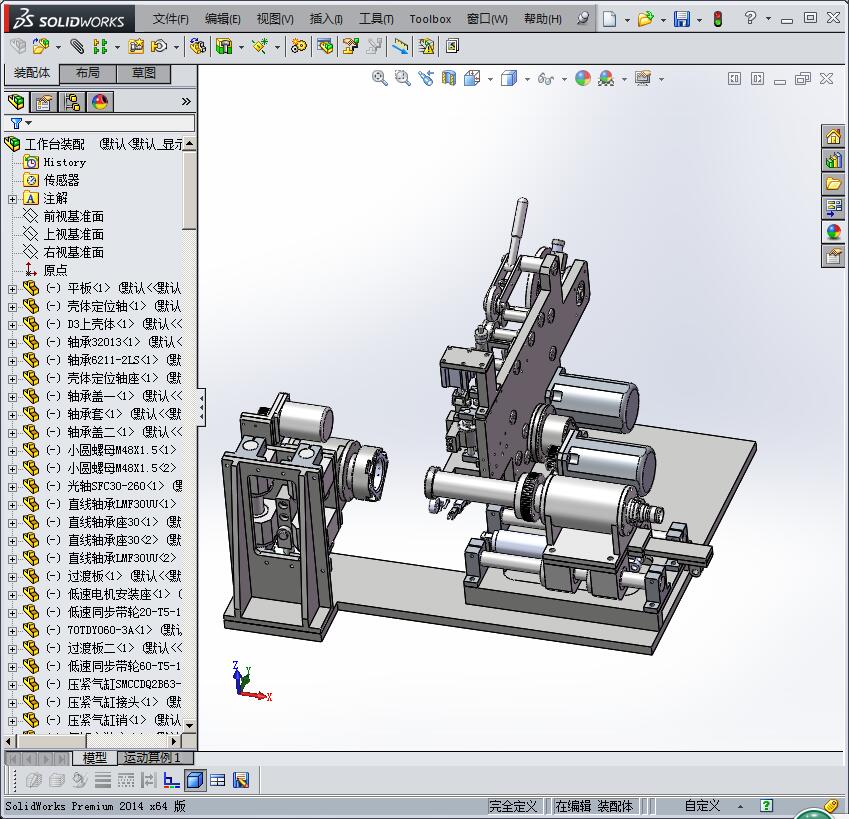Viewport: 849px width, 819px height.
Task: Open the 文件(F) menu
Action: [171, 19]
